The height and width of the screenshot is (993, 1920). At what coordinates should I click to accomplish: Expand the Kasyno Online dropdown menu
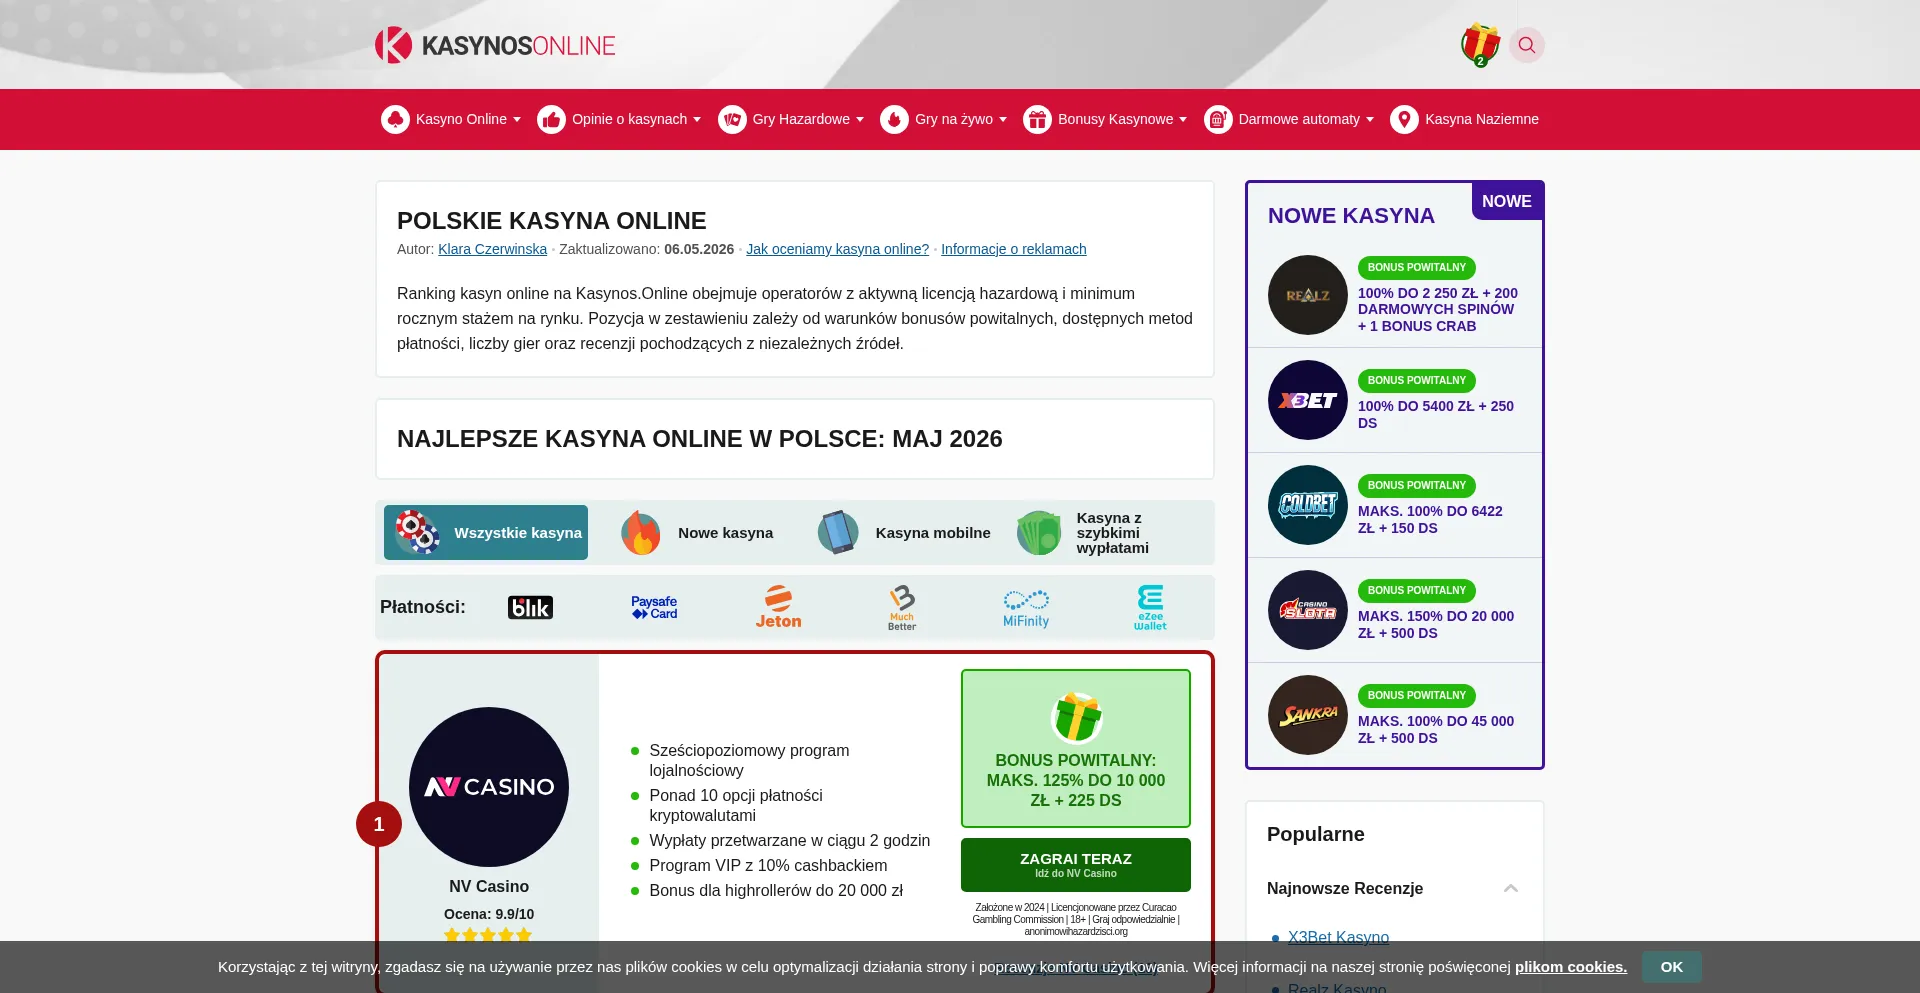tap(517, 120)
